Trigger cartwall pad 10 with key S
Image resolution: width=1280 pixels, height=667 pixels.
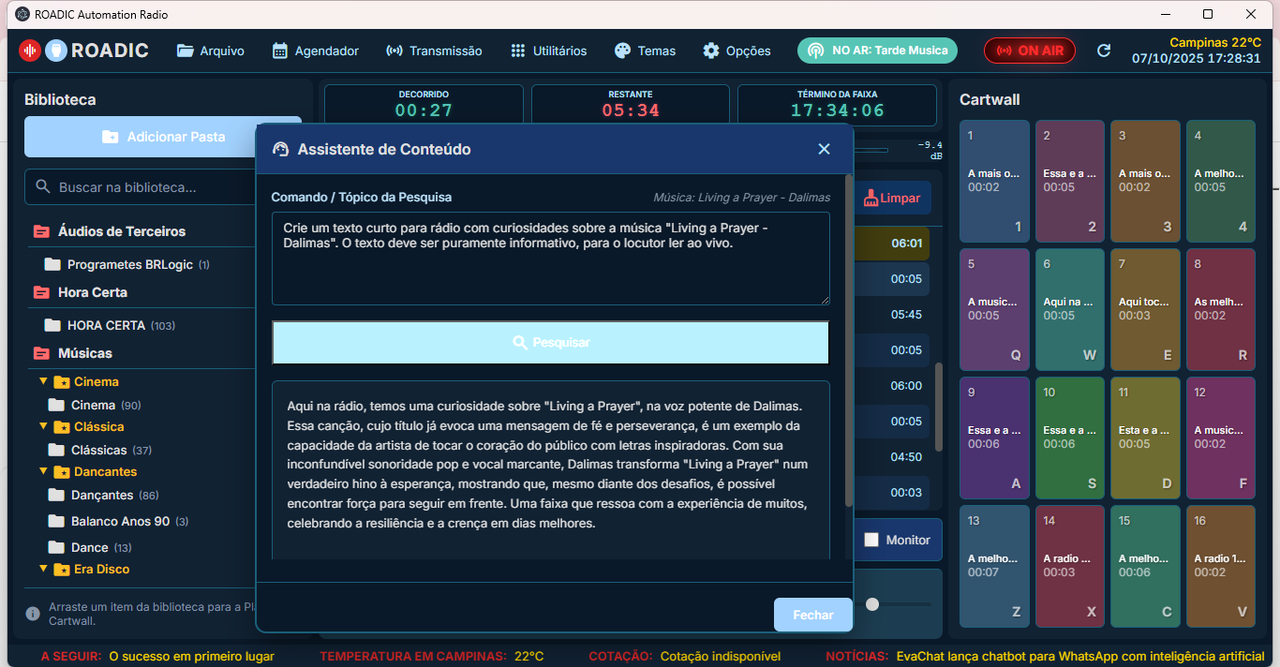[x=1070, y=437]
